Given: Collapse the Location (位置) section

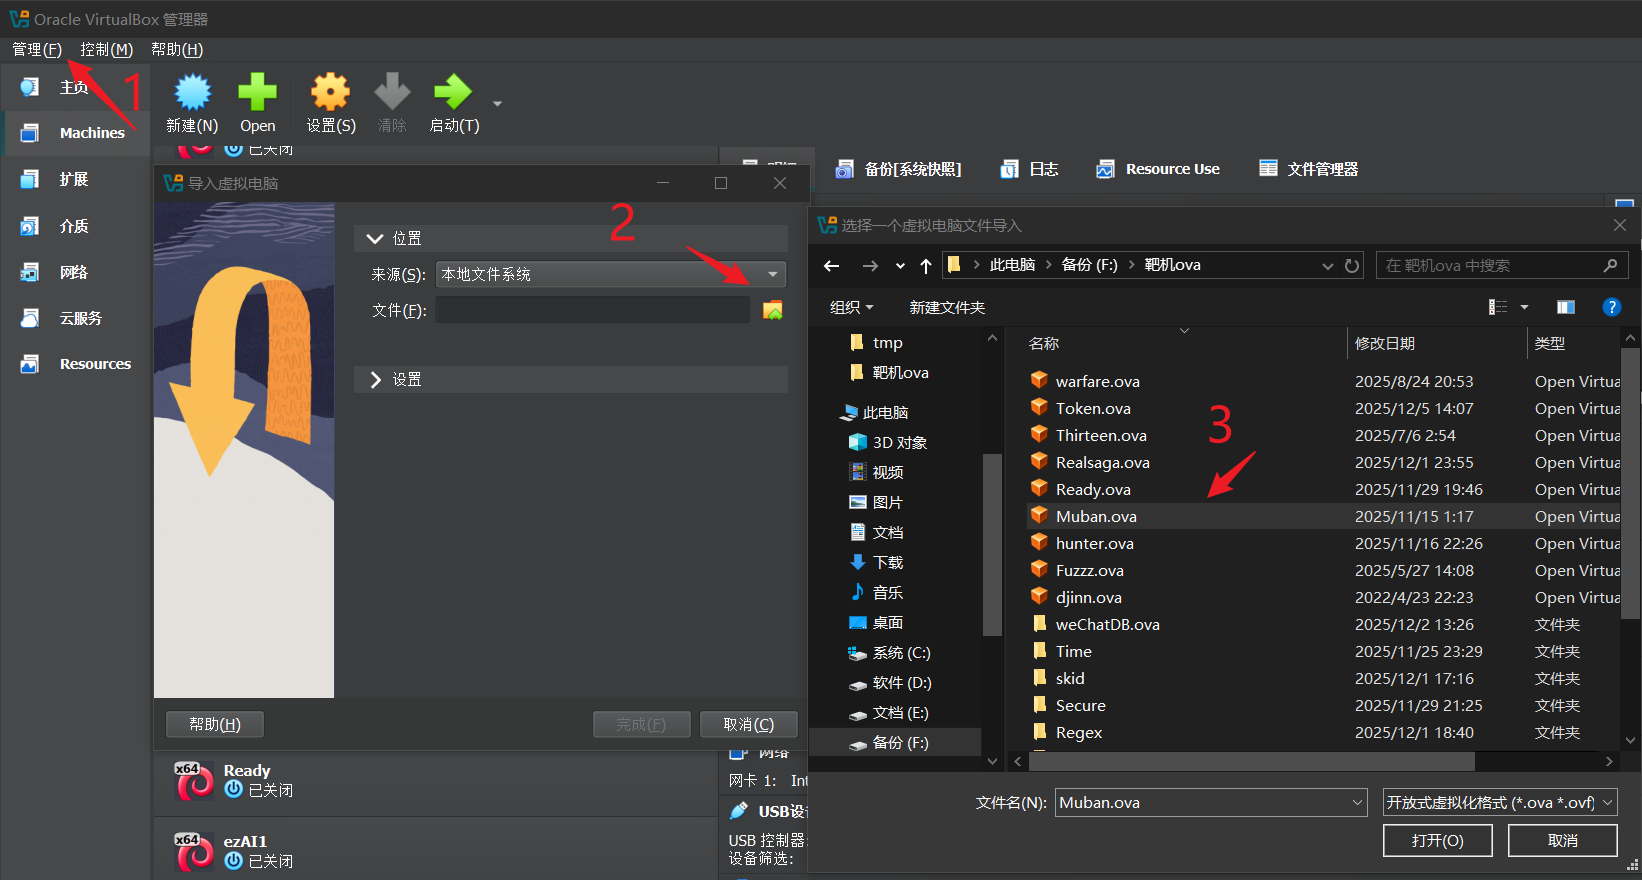Looking at the screenshot, I should [x=376, y=239].
